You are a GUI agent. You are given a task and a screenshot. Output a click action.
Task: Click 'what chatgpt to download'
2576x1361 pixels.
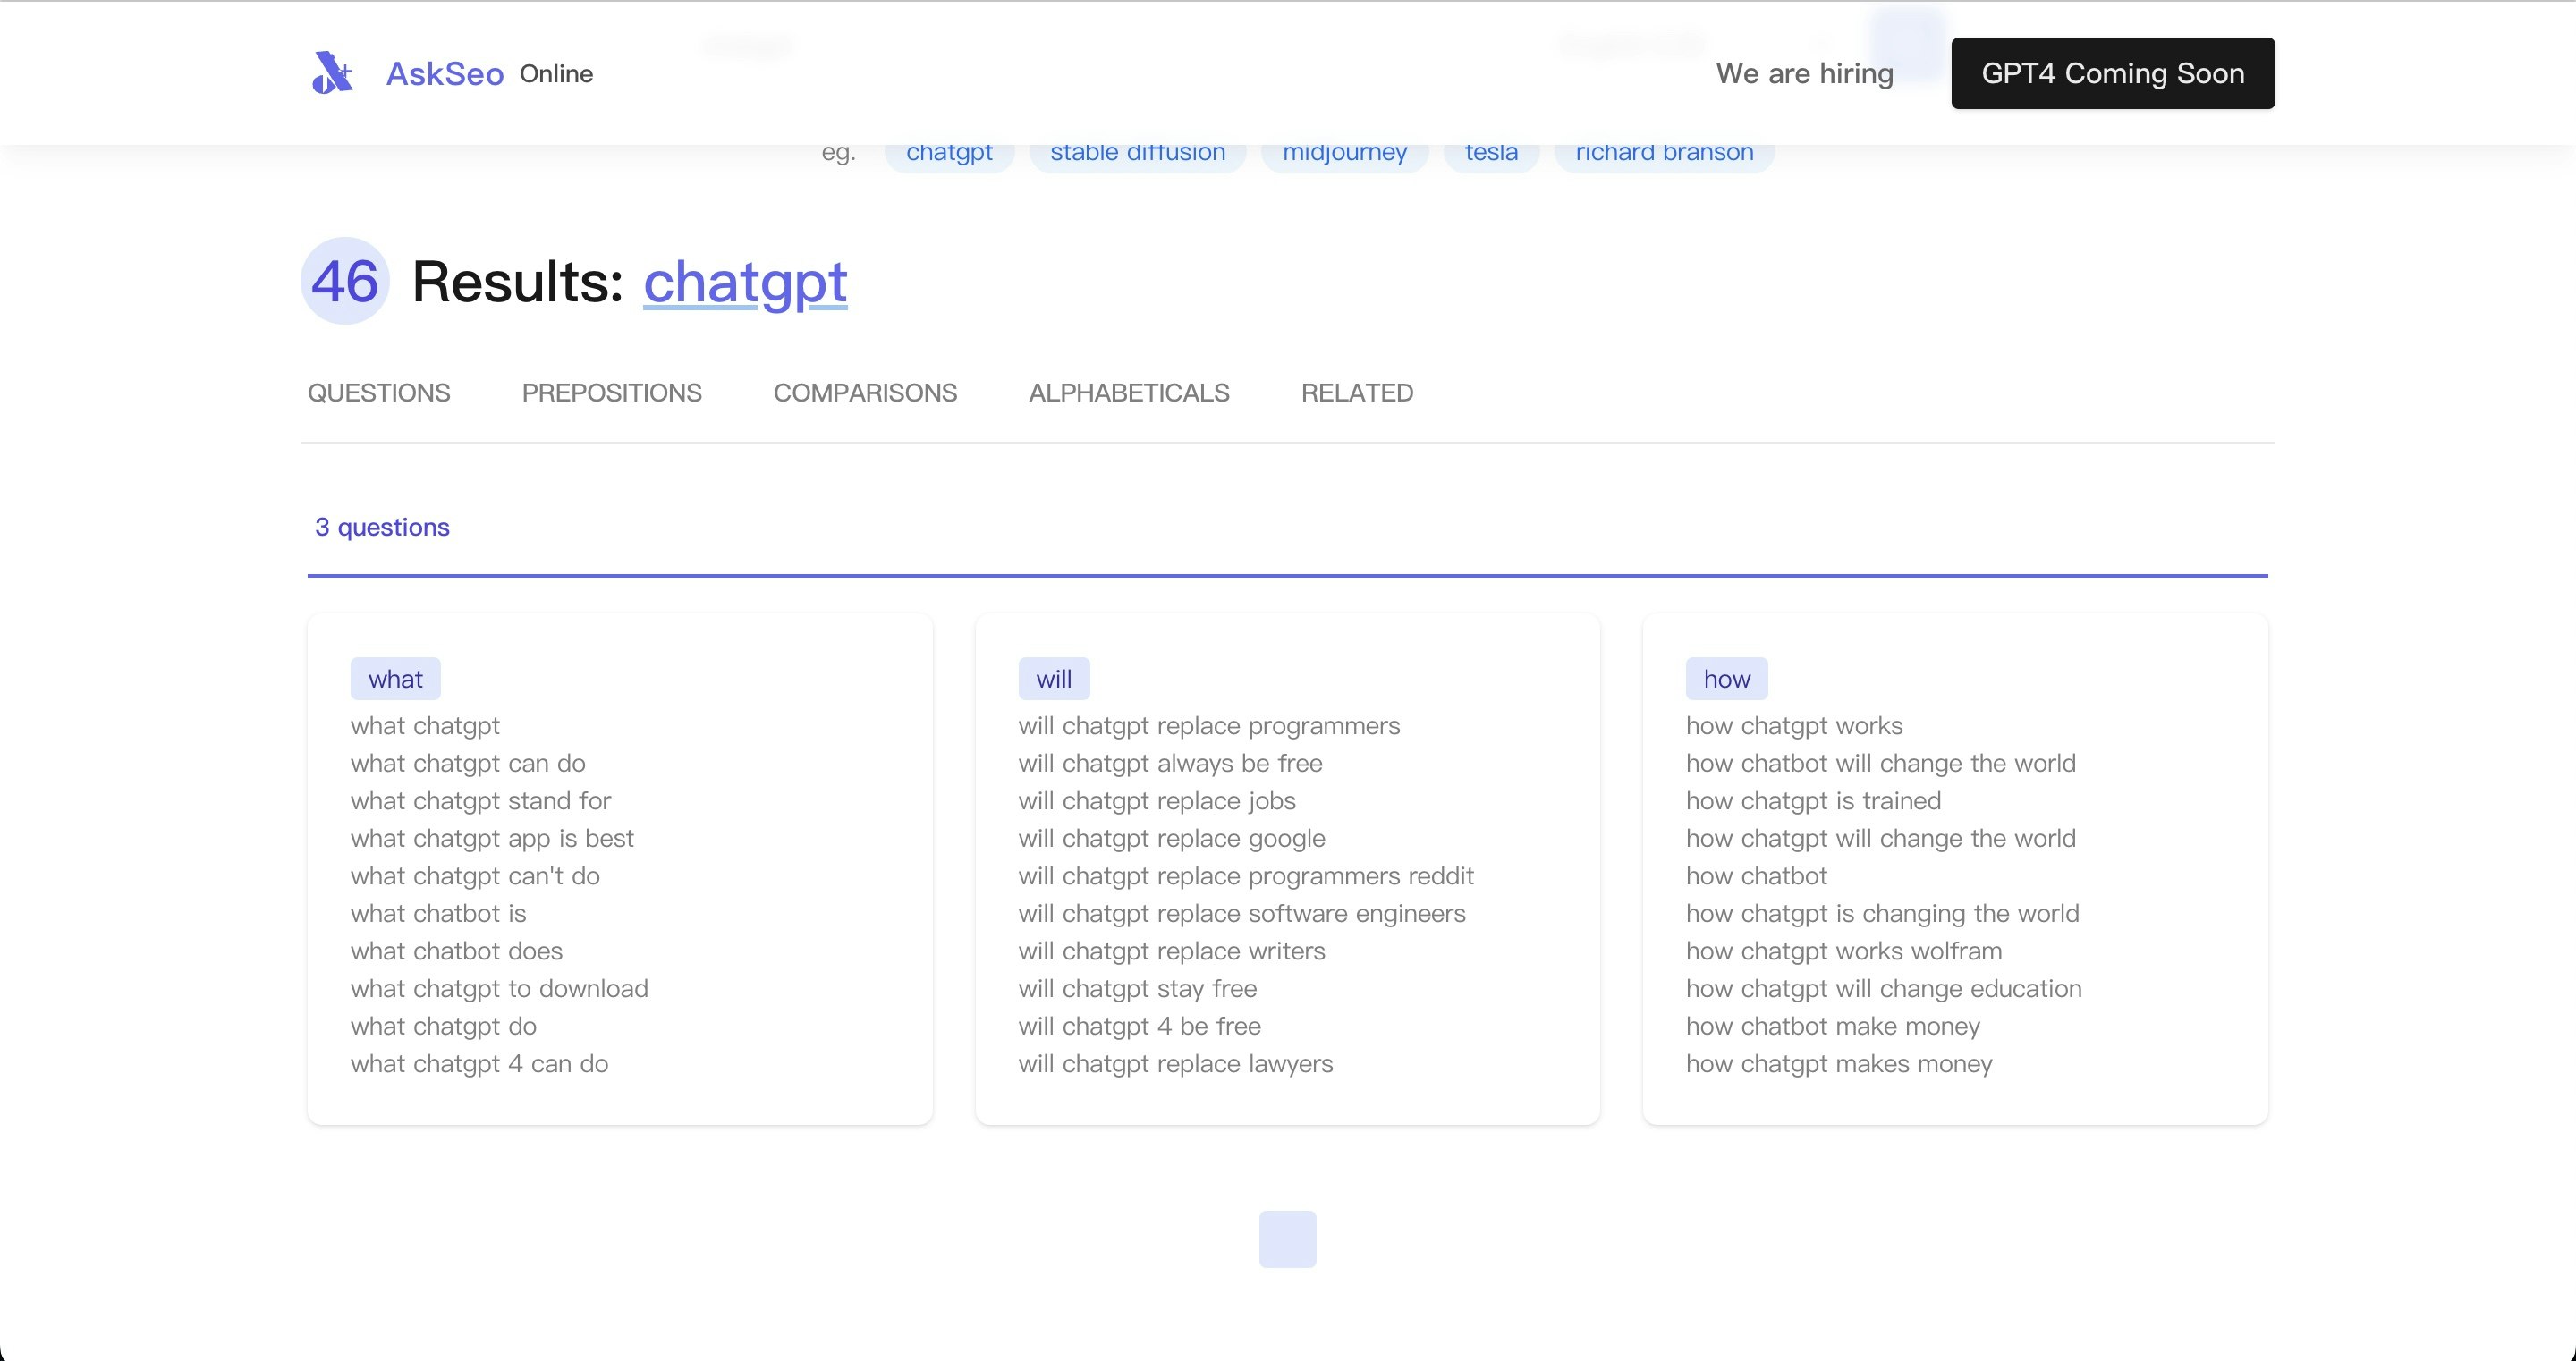(x=499, y=988)
